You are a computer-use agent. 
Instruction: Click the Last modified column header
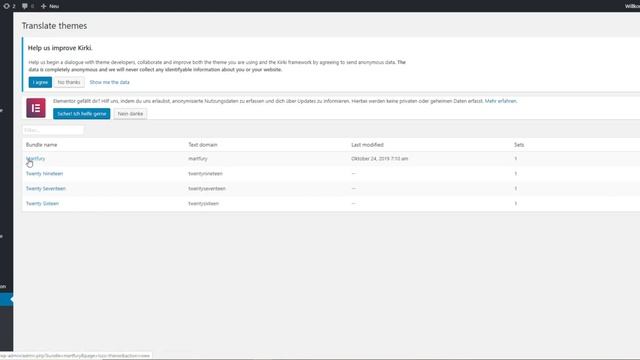[367, 144]
